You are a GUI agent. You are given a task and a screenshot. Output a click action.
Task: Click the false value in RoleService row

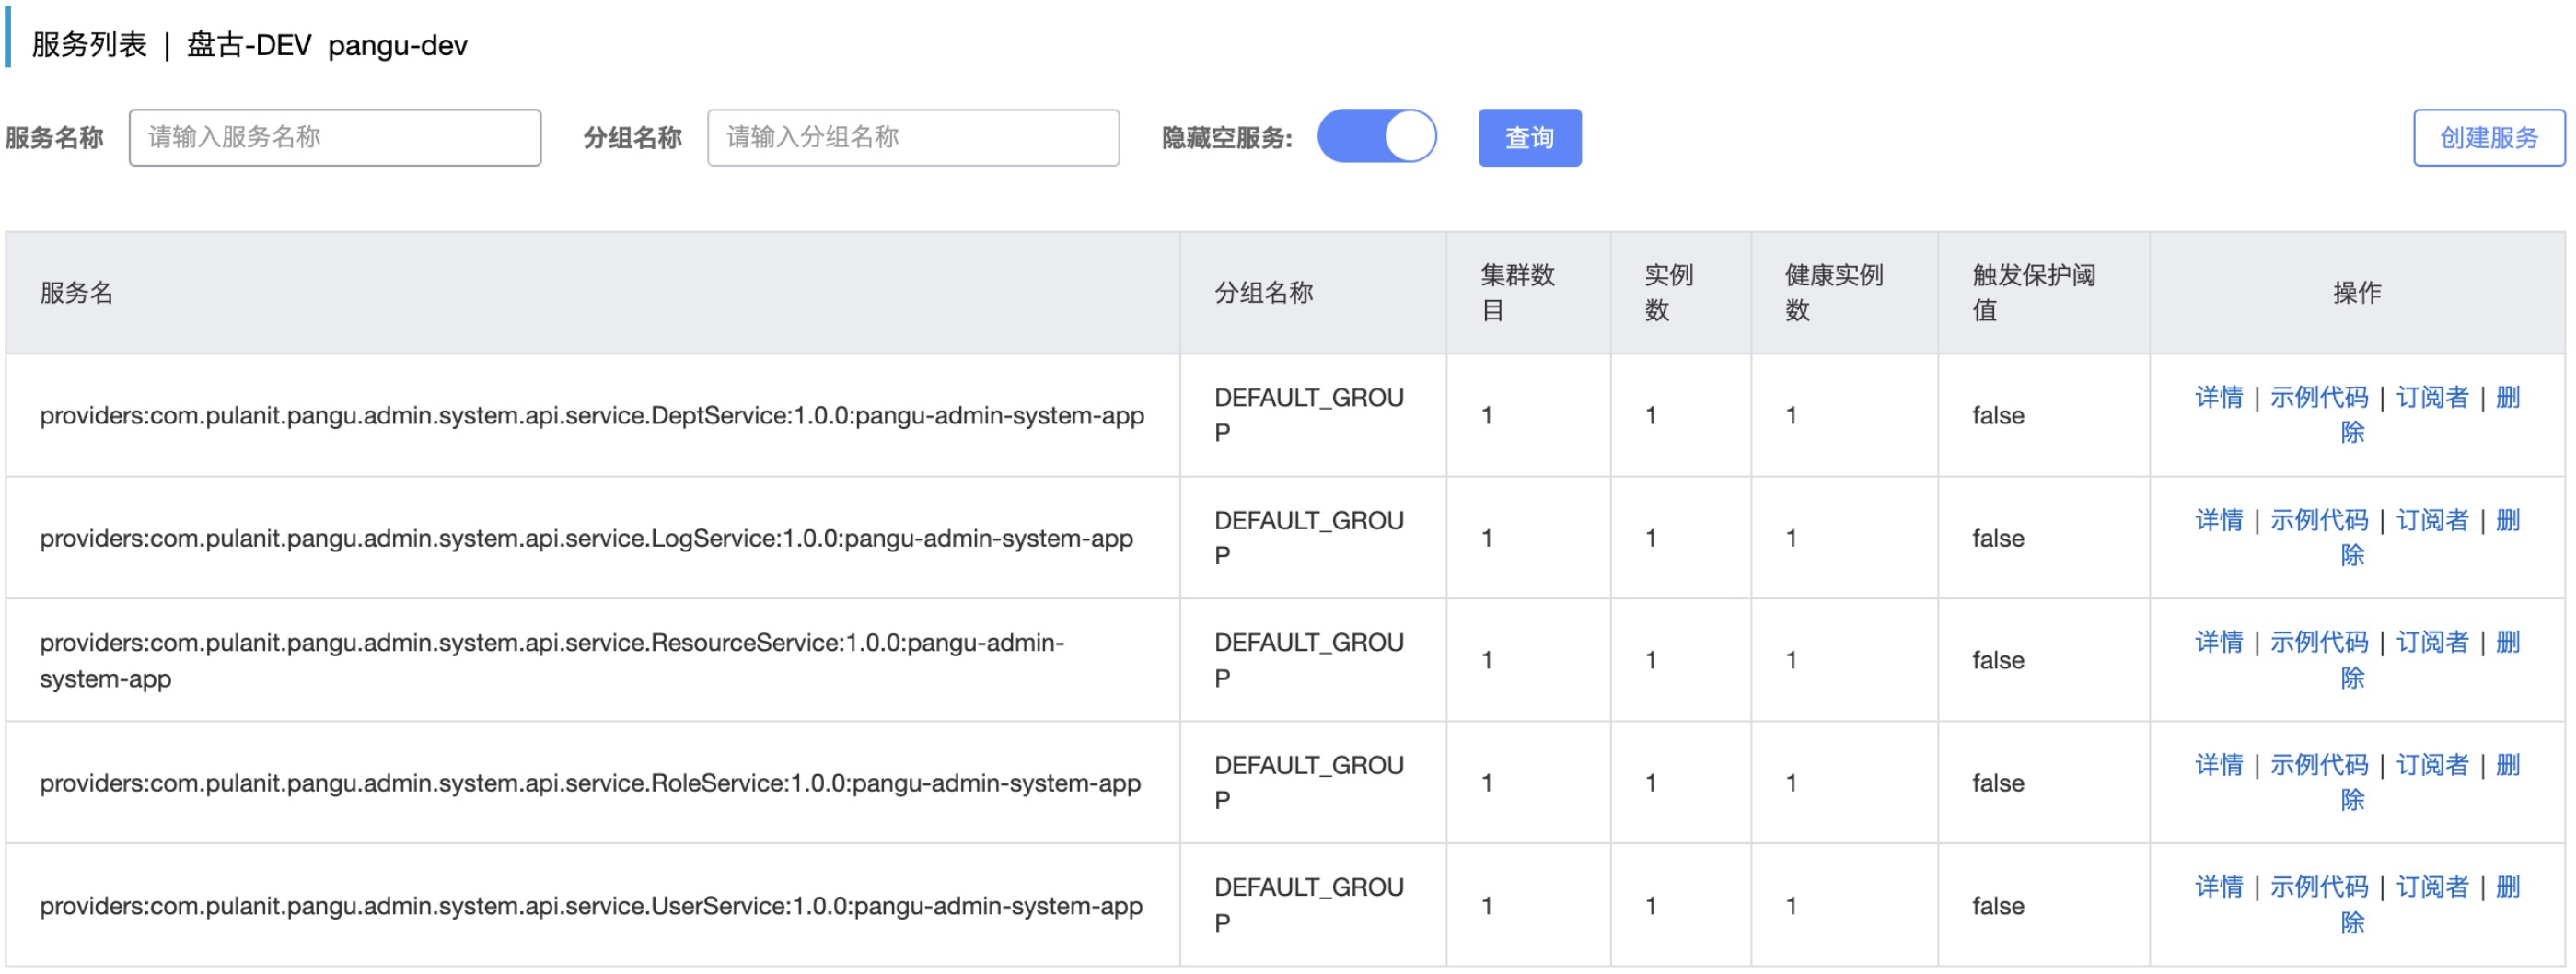1998,784
